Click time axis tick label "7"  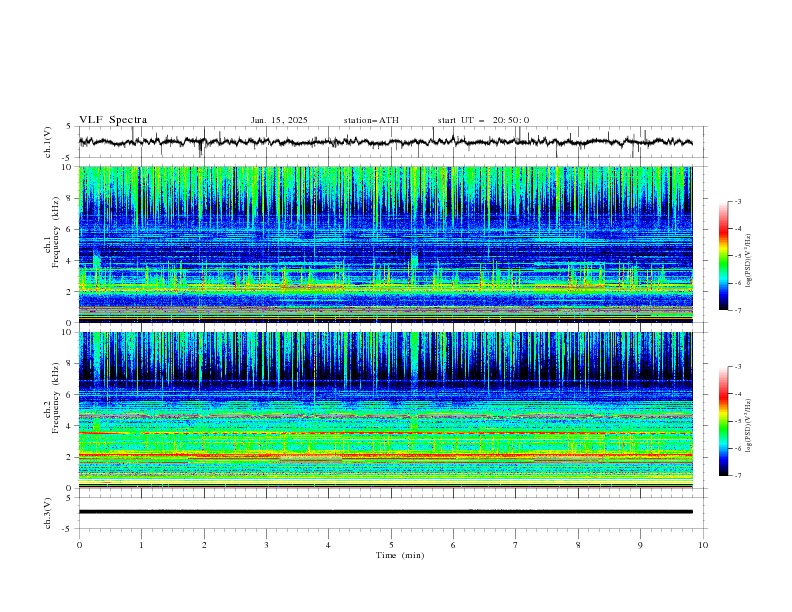pyautogui.click(x=516, y=545)
